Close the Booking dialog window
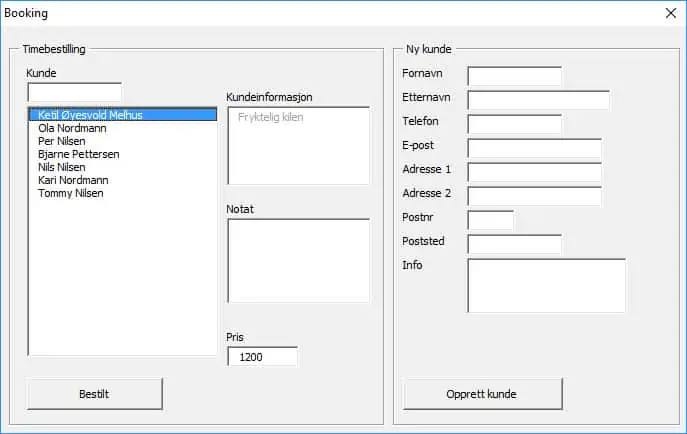 pyautogui.click(x=670, y=13)
